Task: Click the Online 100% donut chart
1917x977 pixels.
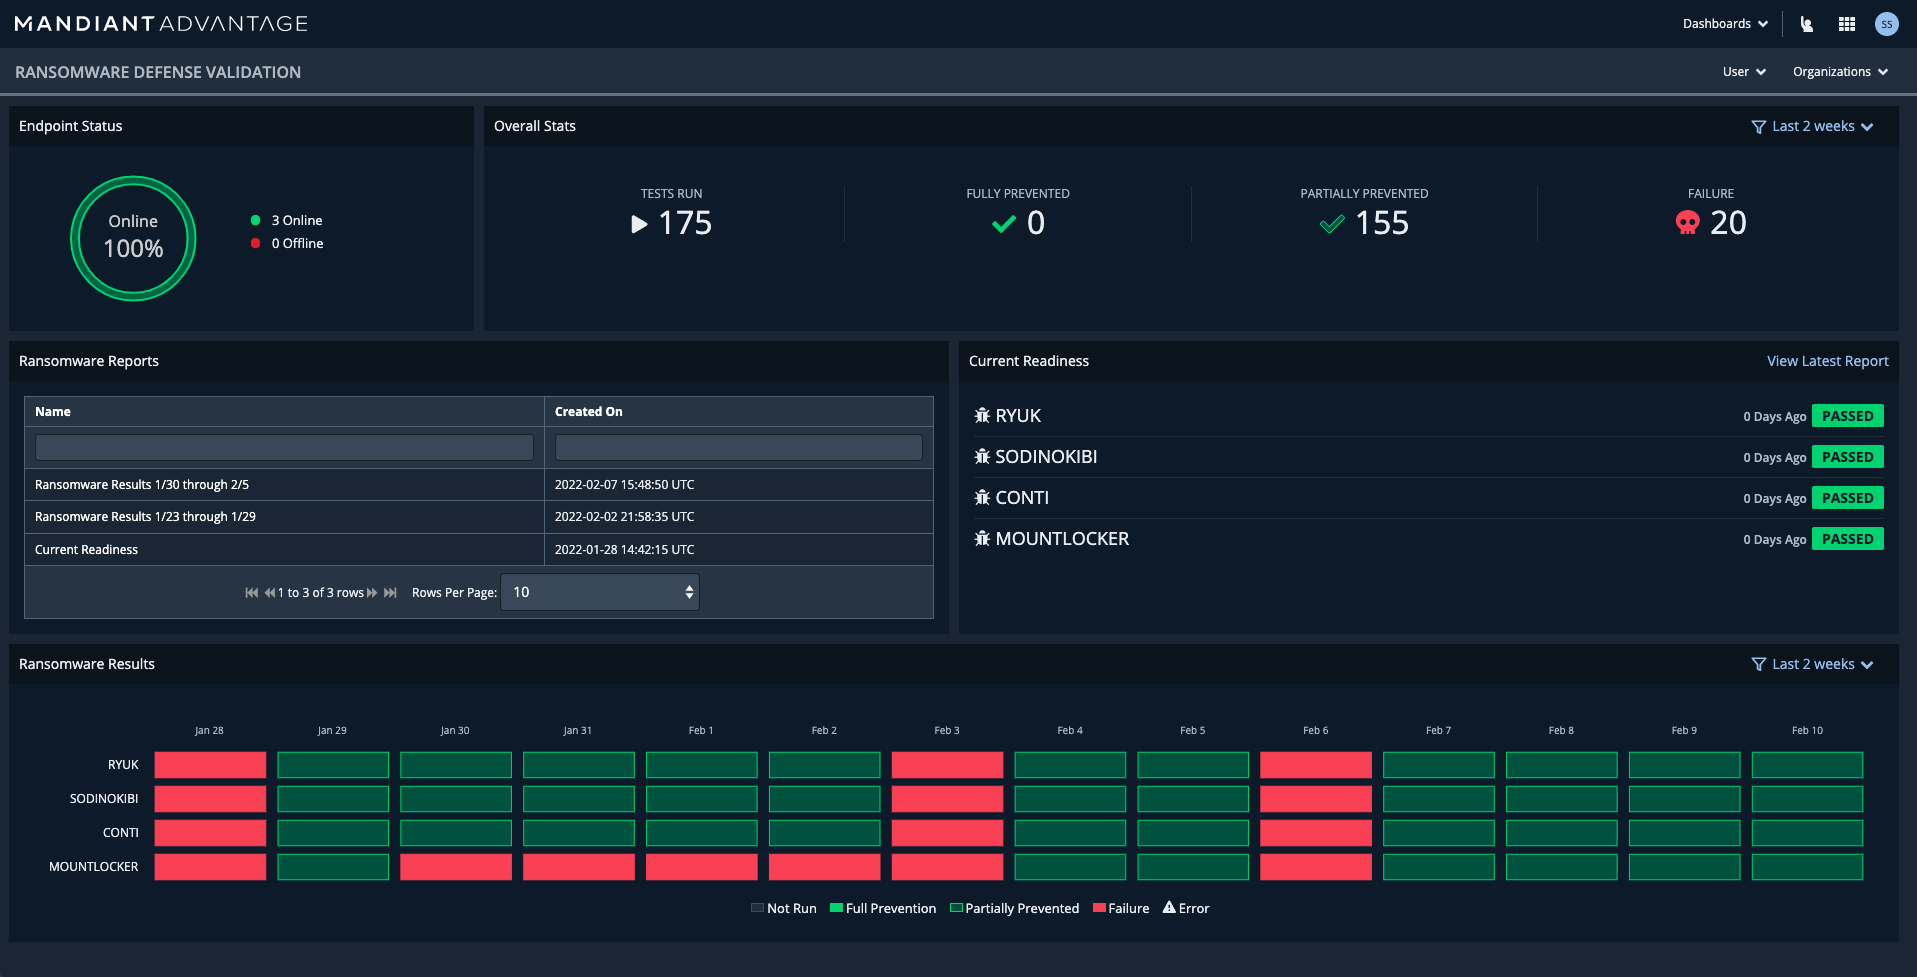Action: 133,238
